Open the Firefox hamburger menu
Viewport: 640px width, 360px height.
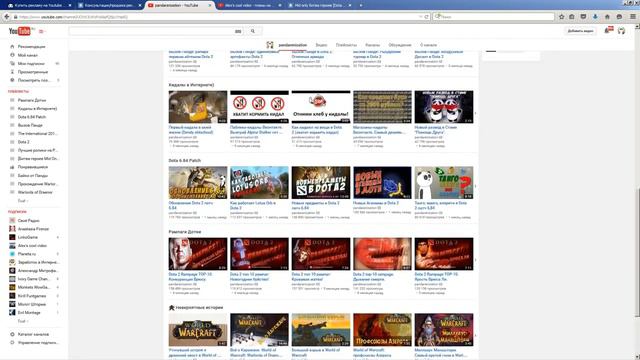coord(633,17)
